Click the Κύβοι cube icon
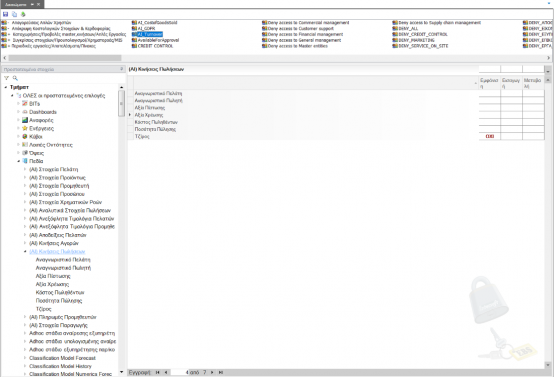 pyautogui.click(x=25, y=136)
